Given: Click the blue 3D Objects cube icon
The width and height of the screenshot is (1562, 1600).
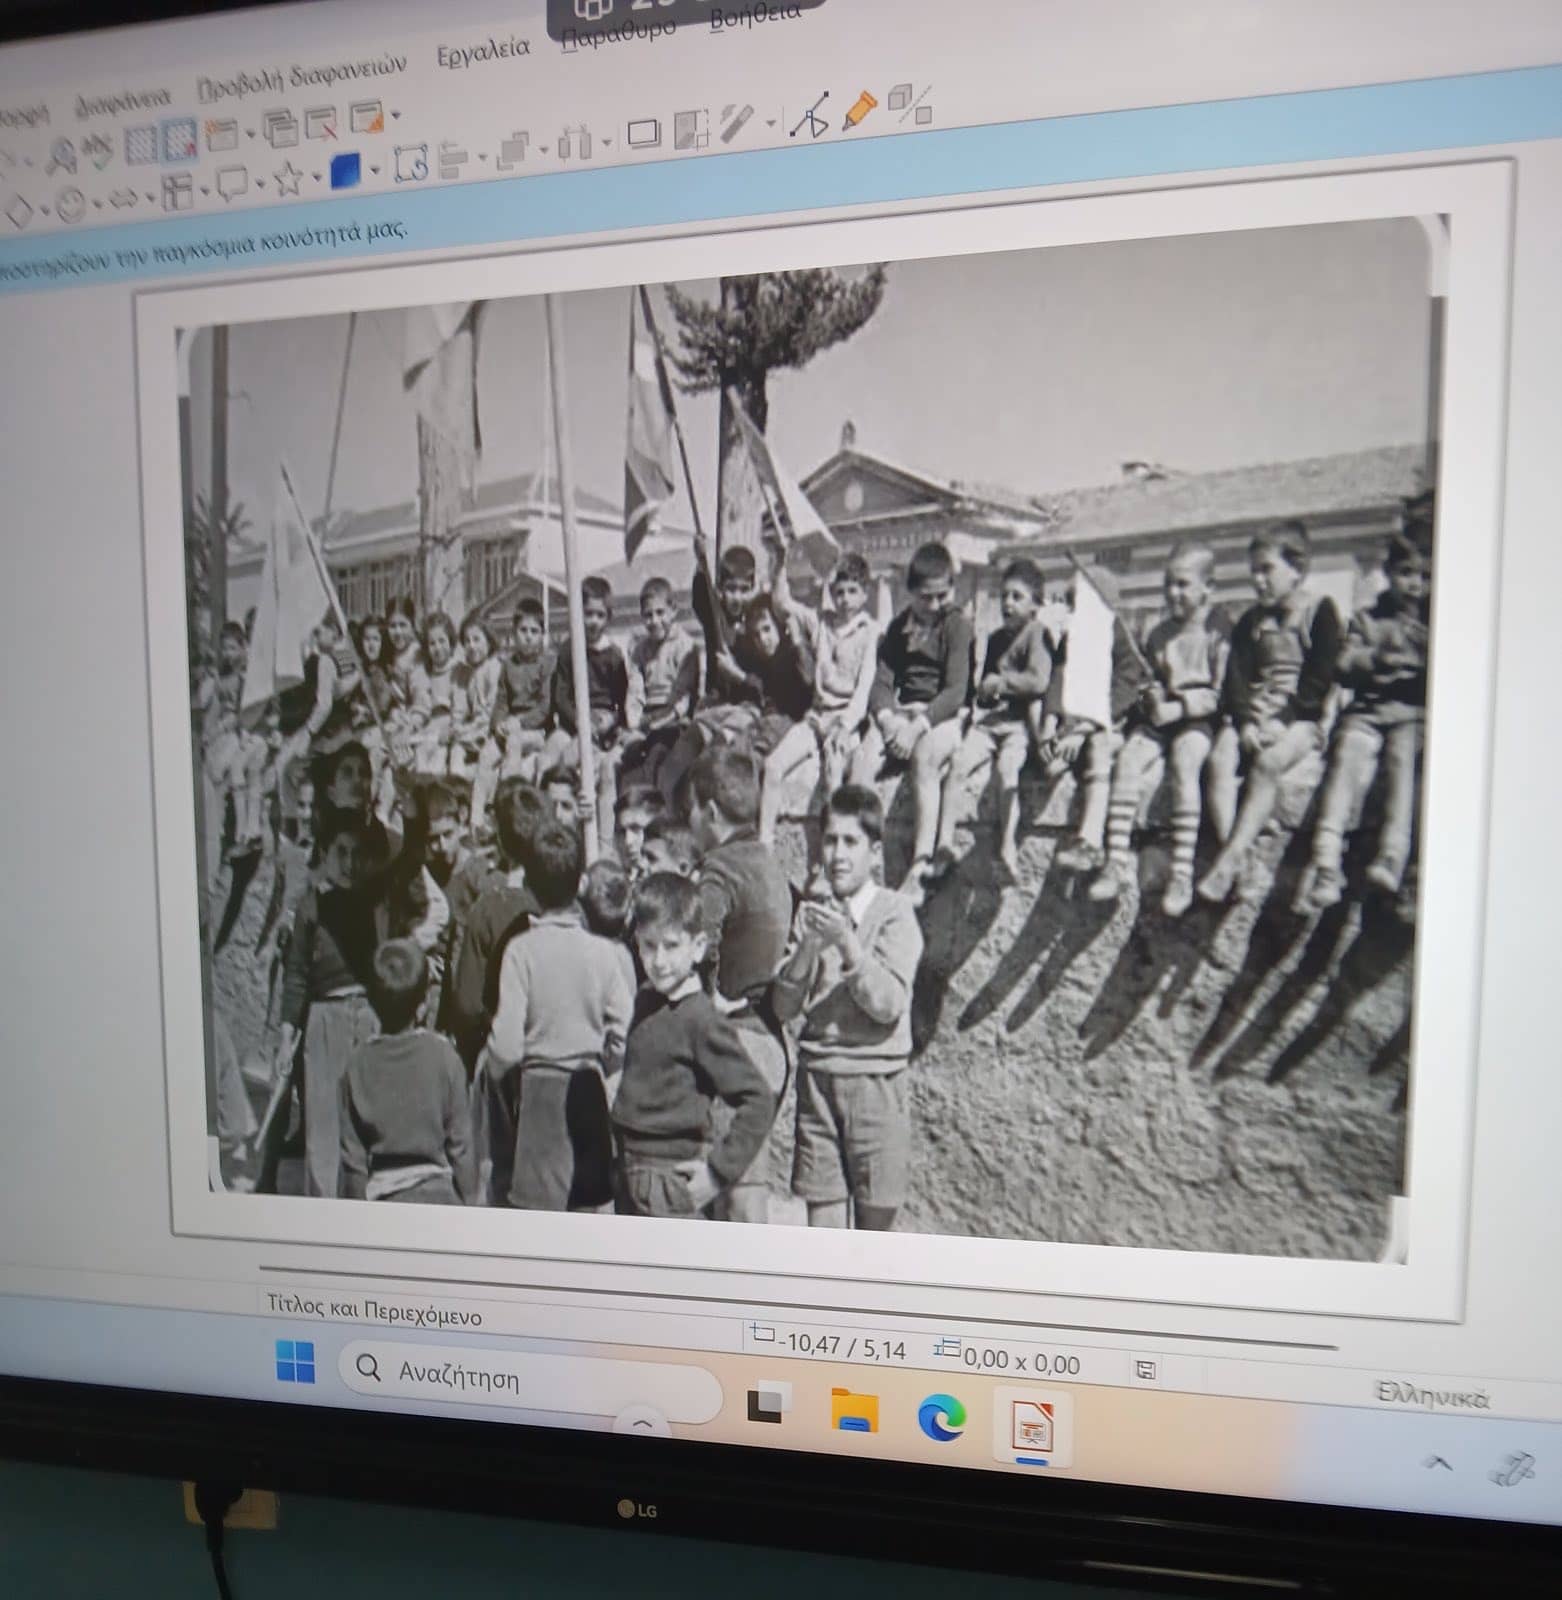Looking at the screenshot, I should point(345,171).
